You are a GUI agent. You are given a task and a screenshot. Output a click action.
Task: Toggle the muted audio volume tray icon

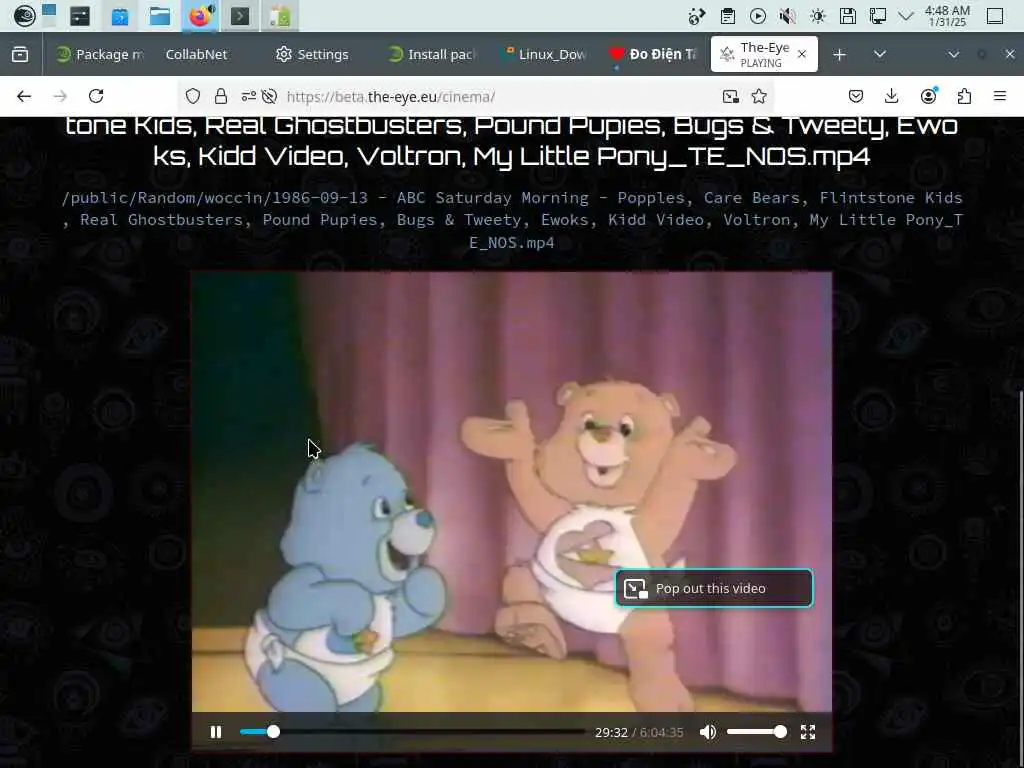[x=788, y=16]
